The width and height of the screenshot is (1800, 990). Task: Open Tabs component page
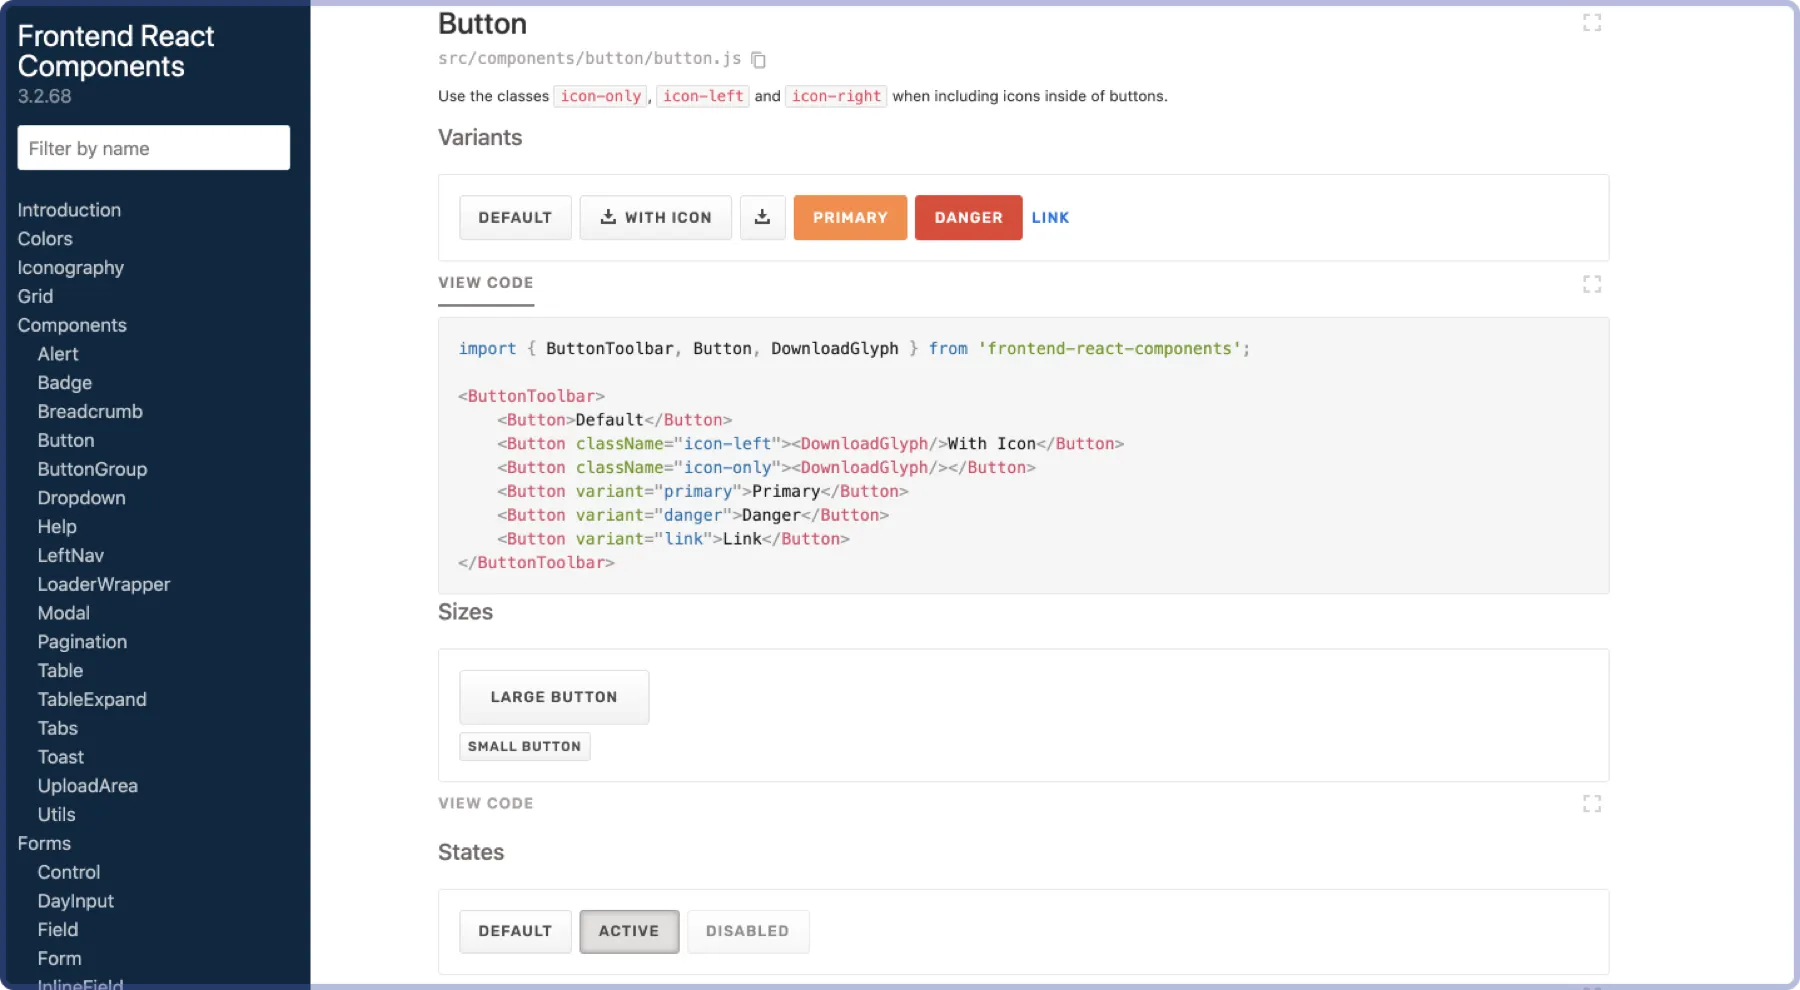tap(58, 729)
